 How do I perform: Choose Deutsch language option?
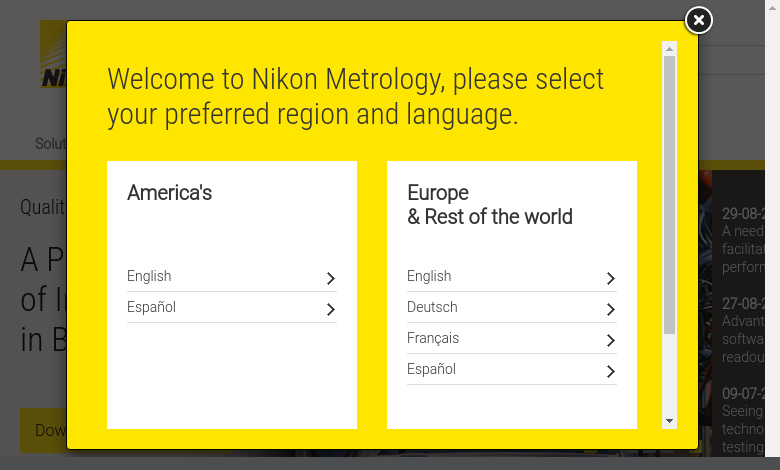[512, 307]
